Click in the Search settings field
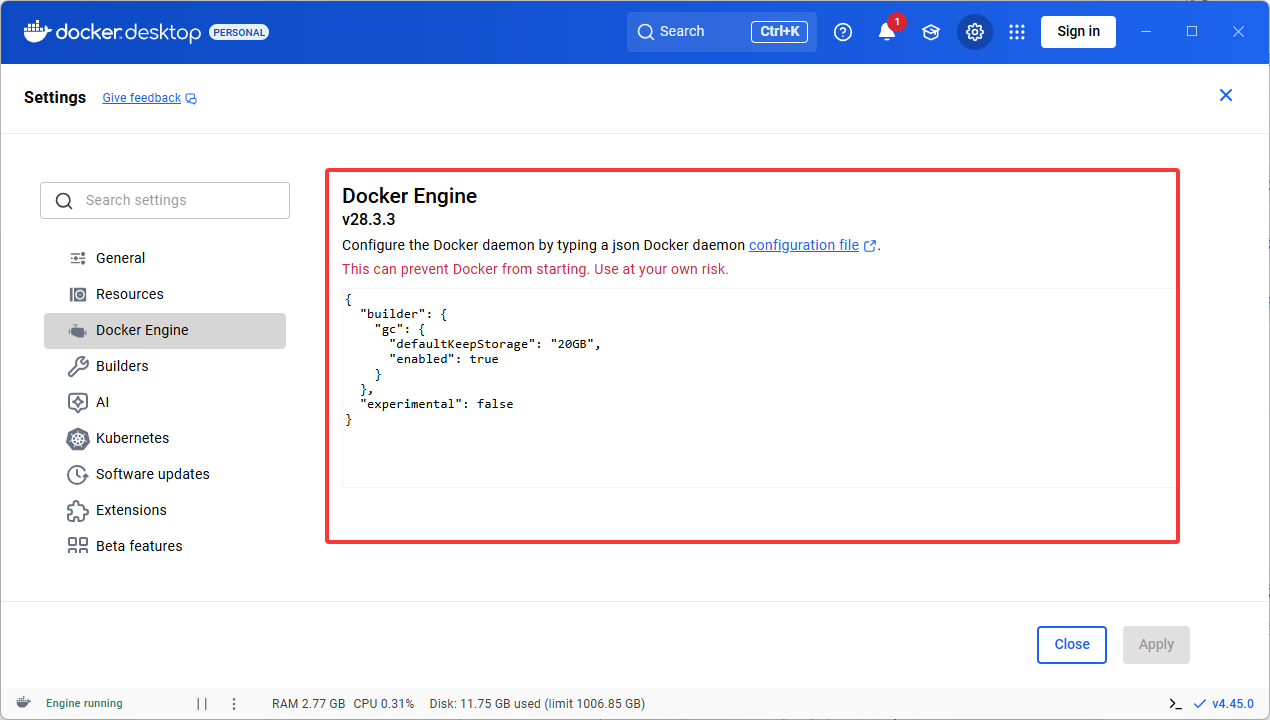The image size is (1270, 720). coord(165,200)
